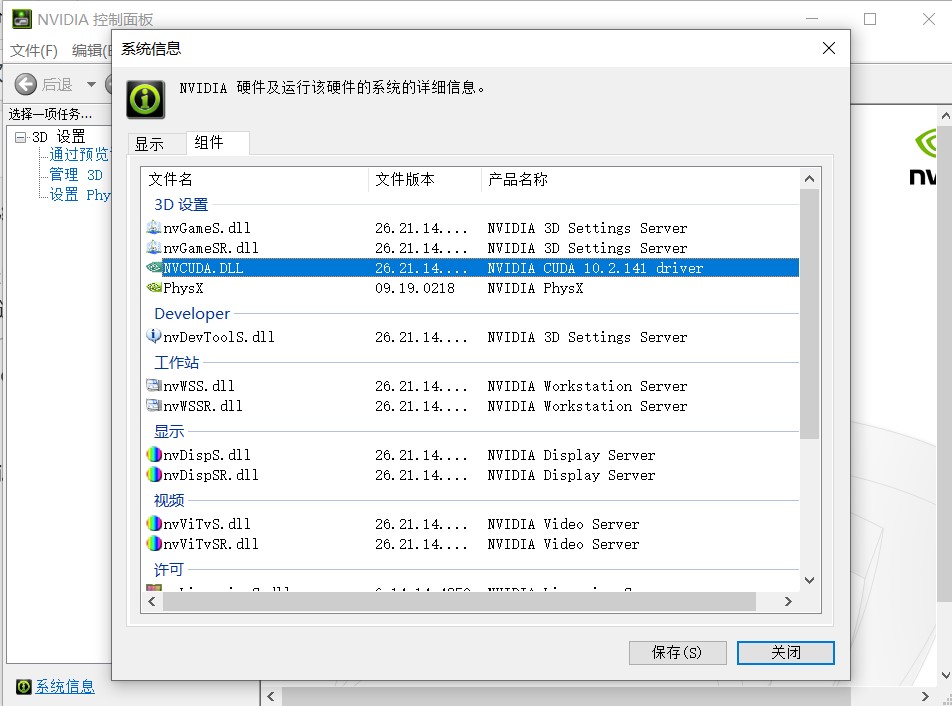Click the nvViTvS.dll color circle icon

tap(154, 523)
